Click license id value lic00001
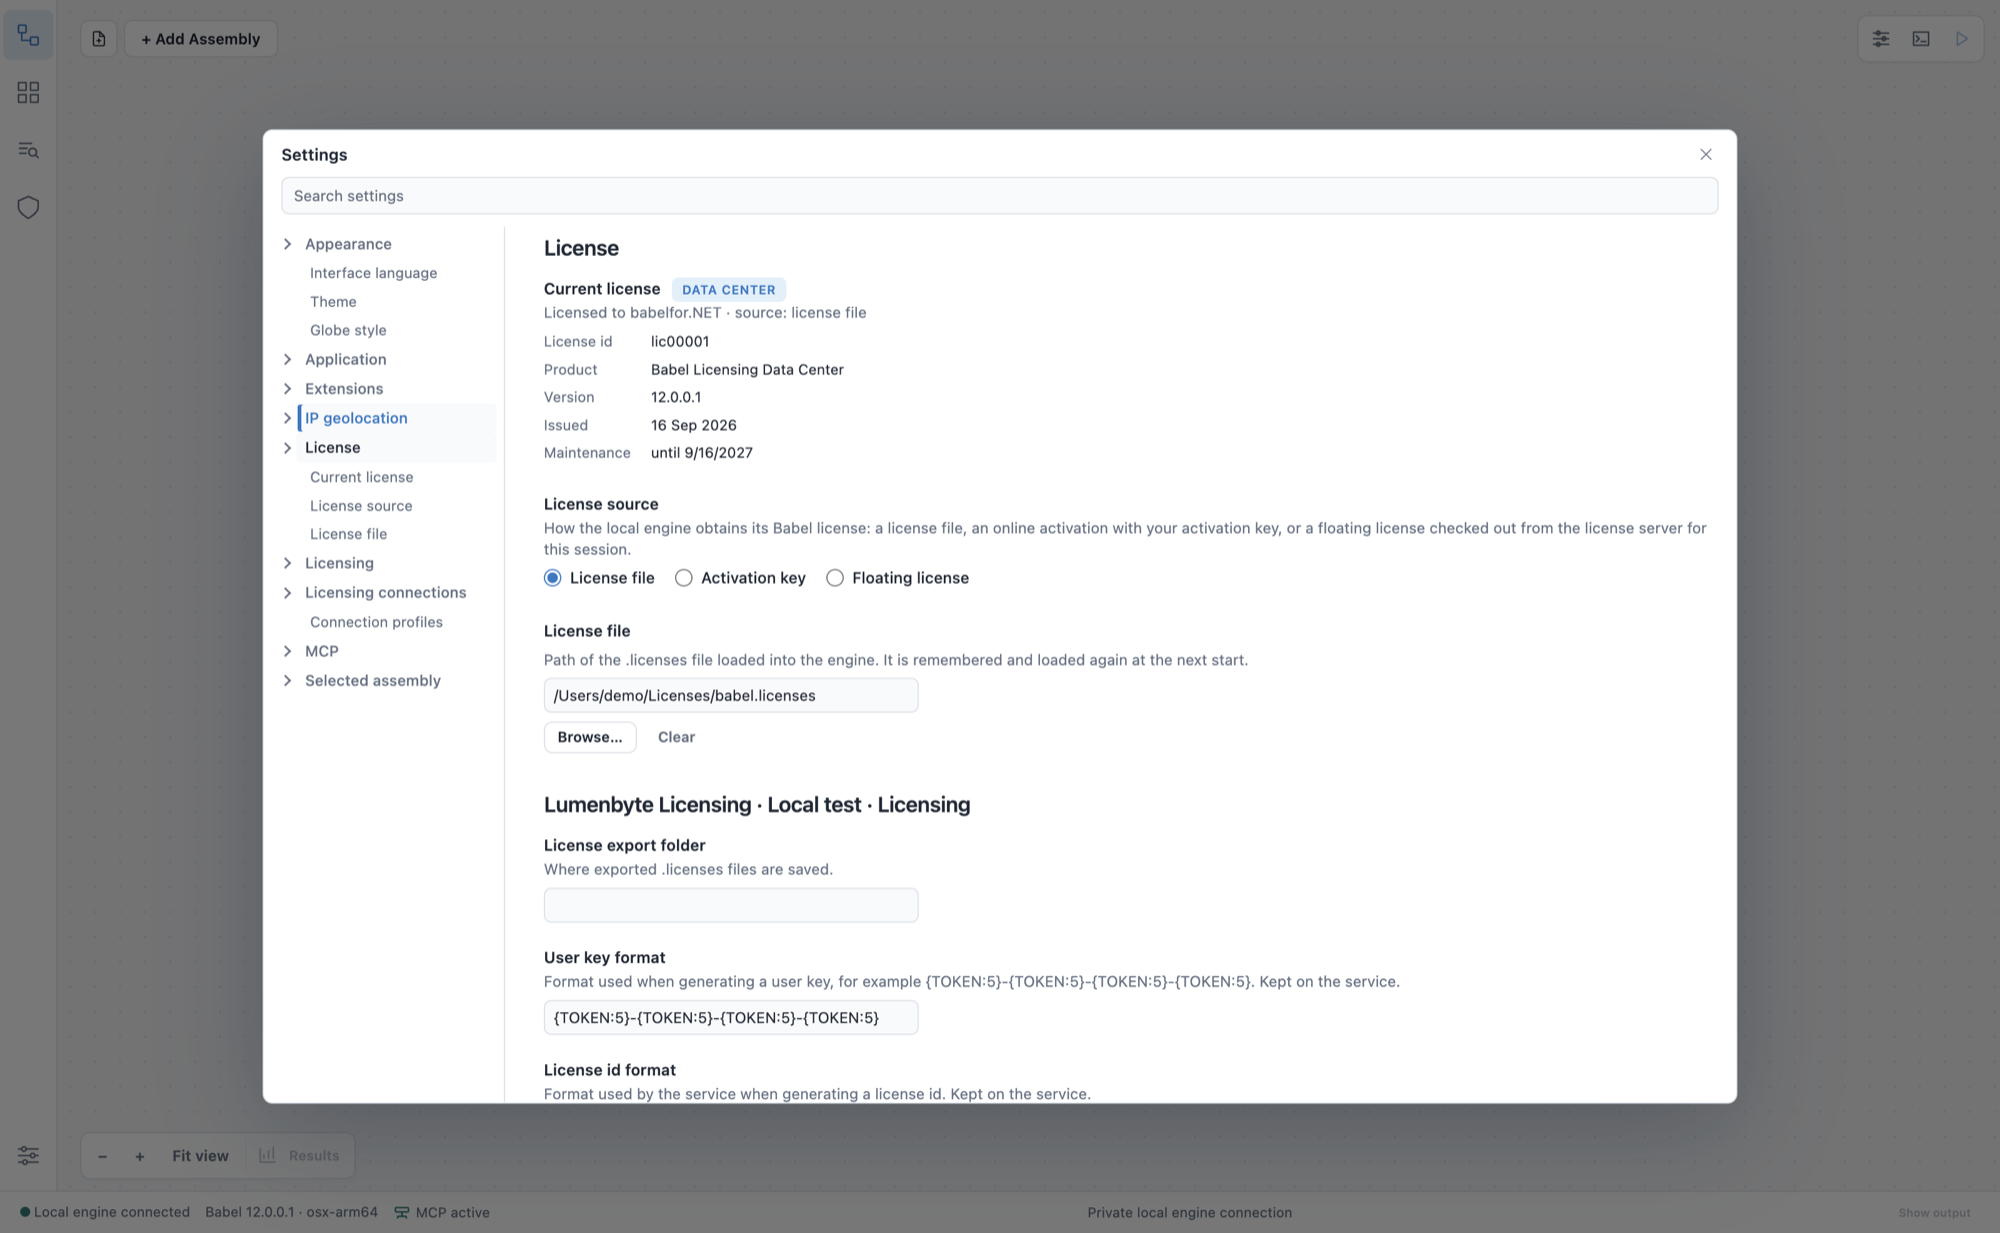 pos(680,341)
